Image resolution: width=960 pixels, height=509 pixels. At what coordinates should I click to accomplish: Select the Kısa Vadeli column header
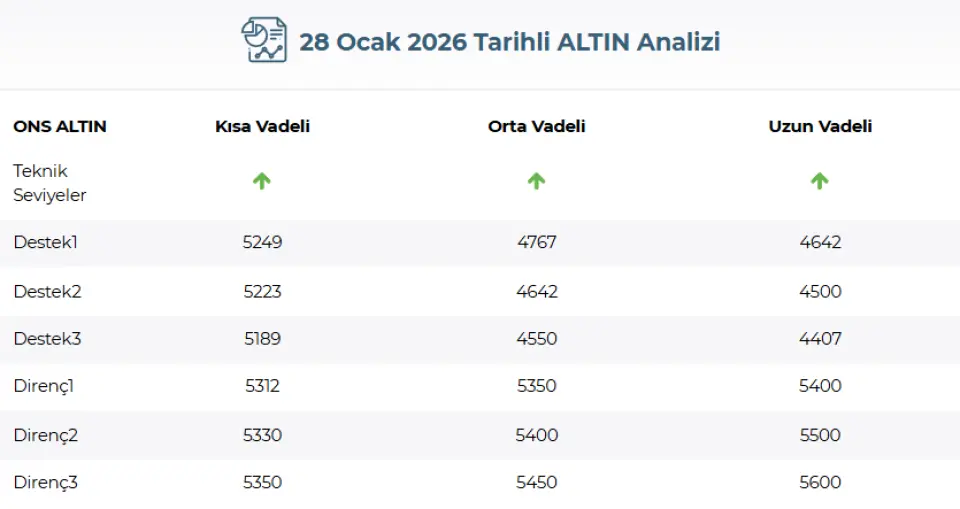coord(262,127)
